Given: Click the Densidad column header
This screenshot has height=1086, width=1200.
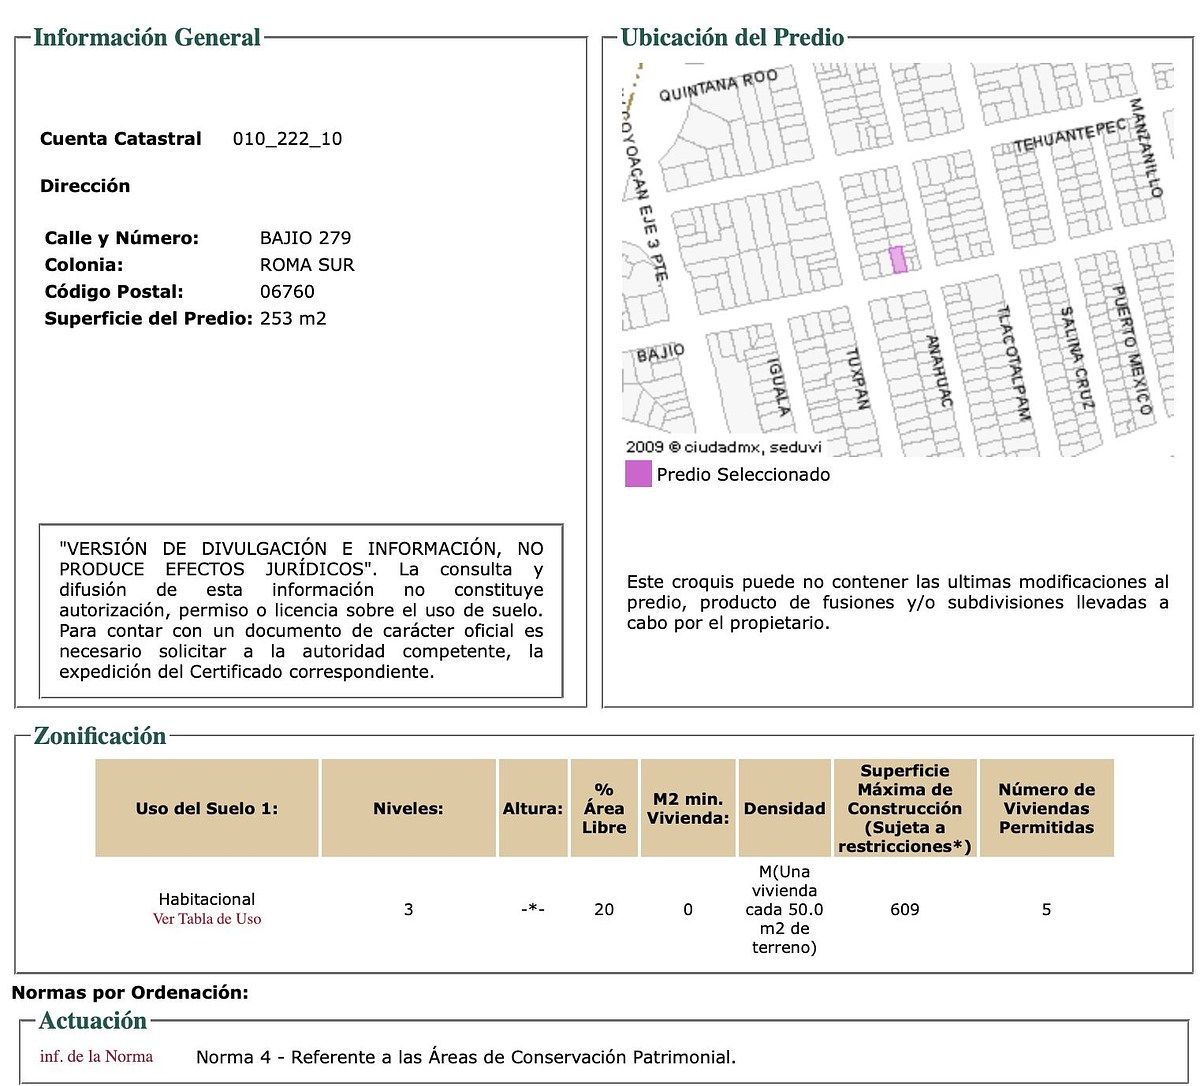Looking at the screenshot, I should pyautogui.click(x=784, y=808).
